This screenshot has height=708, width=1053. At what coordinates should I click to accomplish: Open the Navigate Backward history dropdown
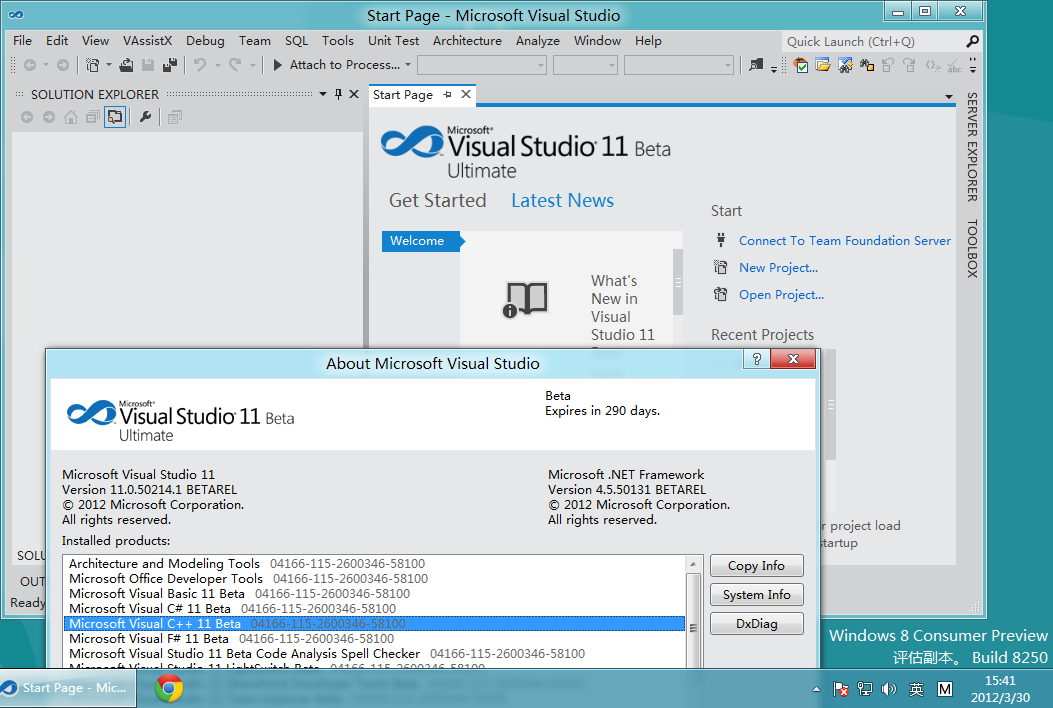click(46, 65)
